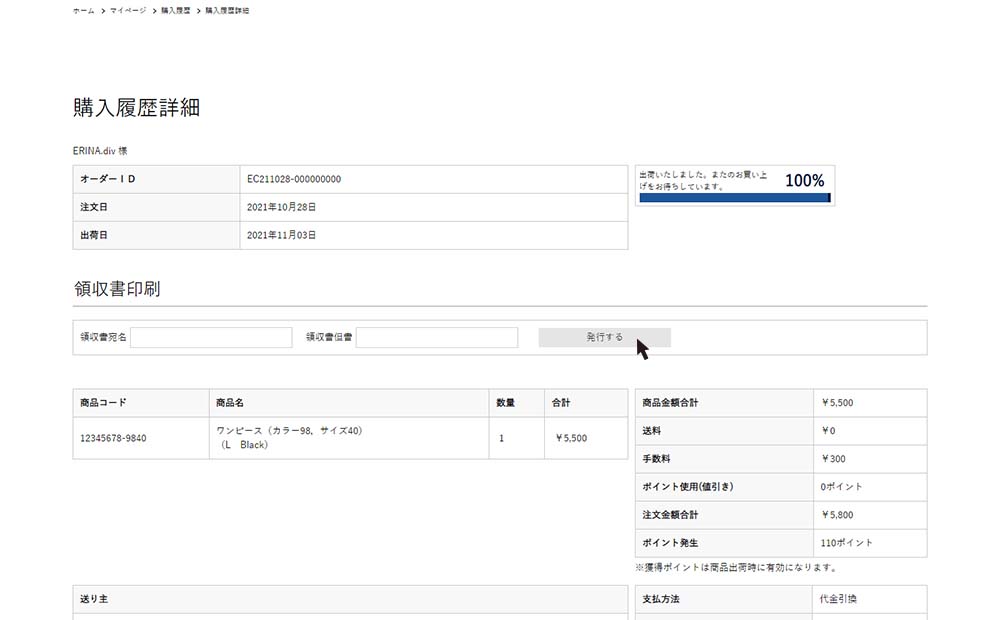Focus the 領収書但書 input field
The image size is (1000, 620).
click(x=437, y=338)
